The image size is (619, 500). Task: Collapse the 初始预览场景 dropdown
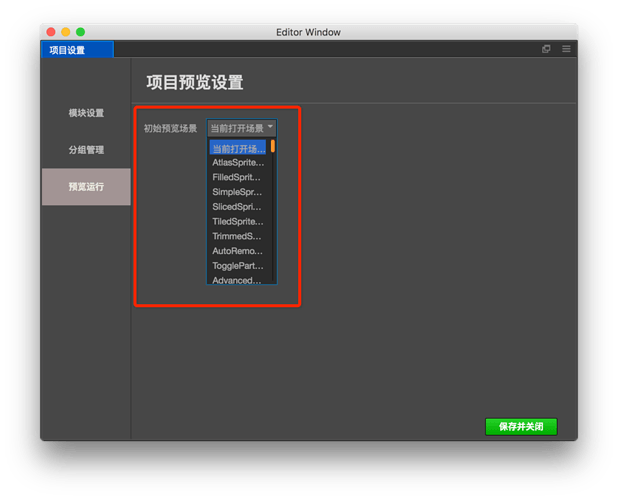click(x=242, y=128)
